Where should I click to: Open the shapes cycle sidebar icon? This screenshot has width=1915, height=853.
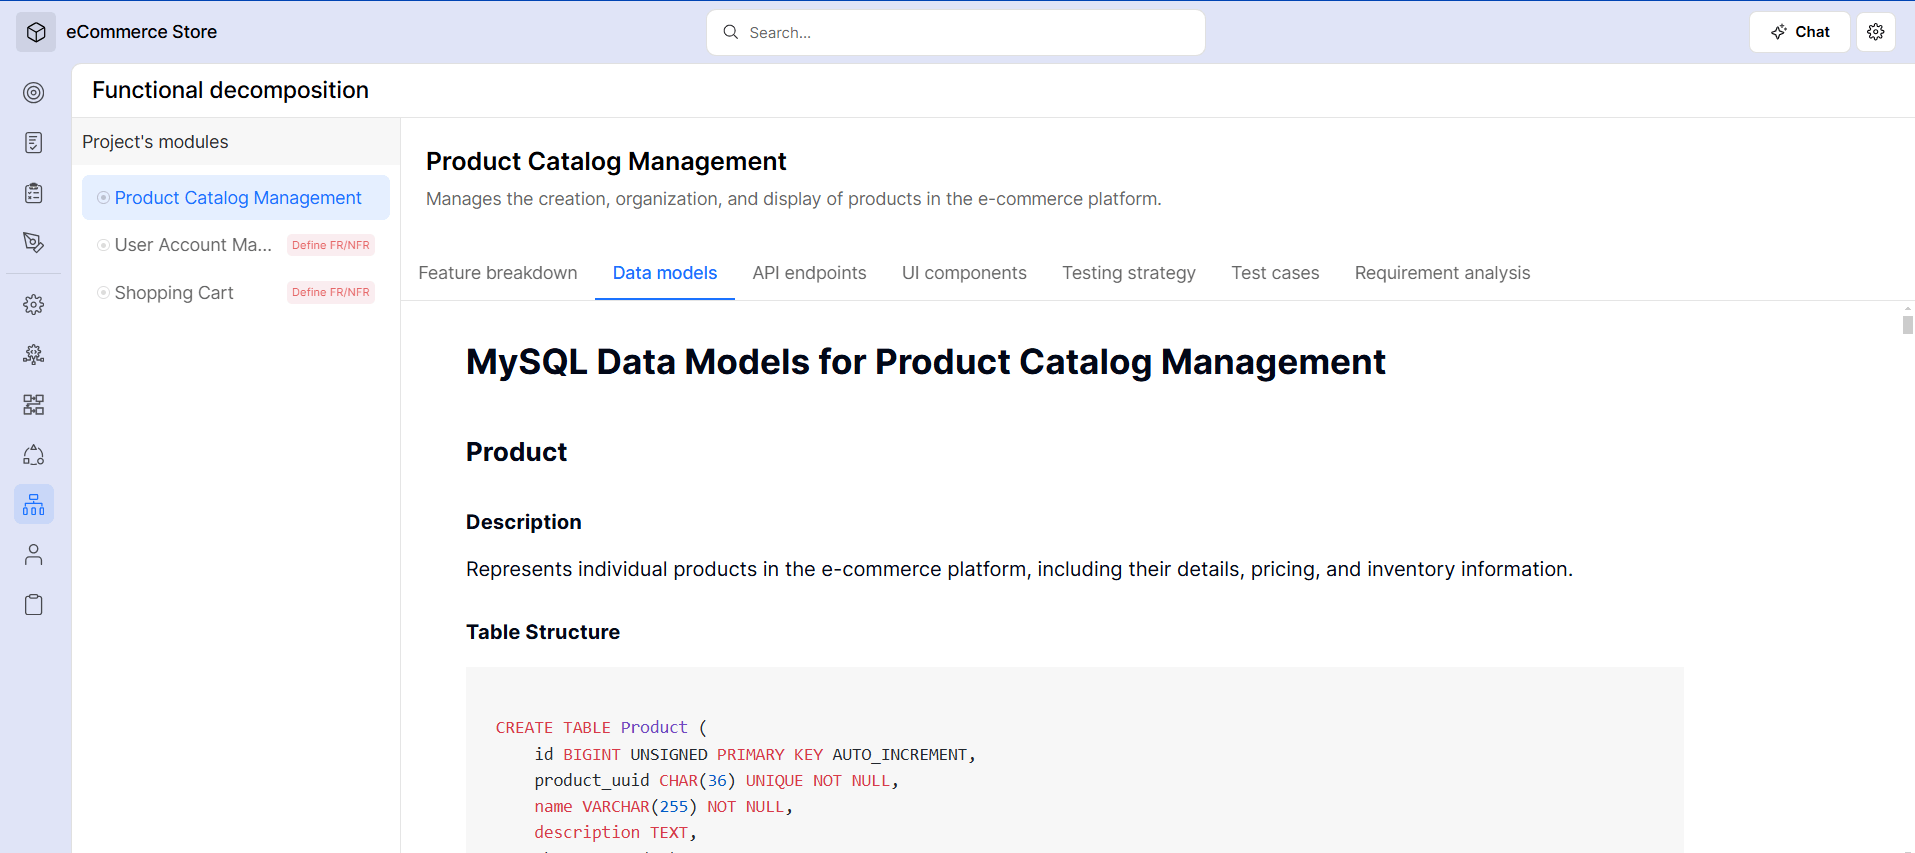pos(34,455)
